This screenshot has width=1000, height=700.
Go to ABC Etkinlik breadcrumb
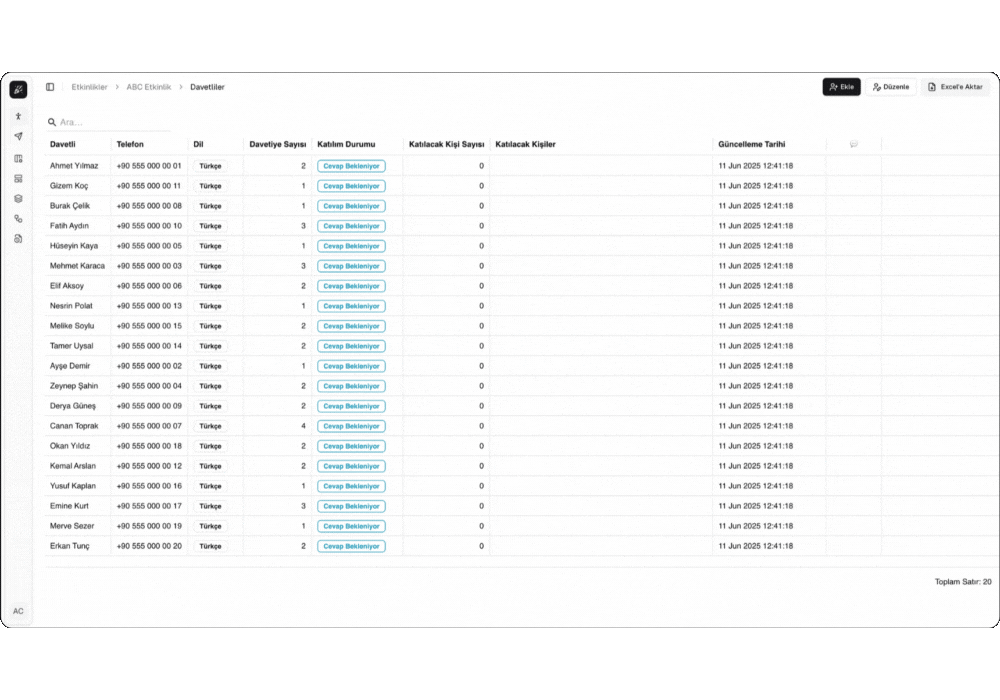pos(149,87)
